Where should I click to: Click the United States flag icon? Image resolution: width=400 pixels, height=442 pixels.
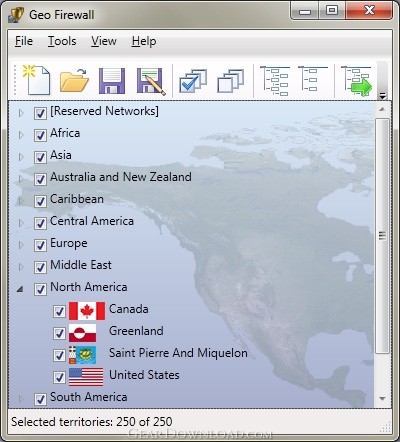(x=86, y=377)
